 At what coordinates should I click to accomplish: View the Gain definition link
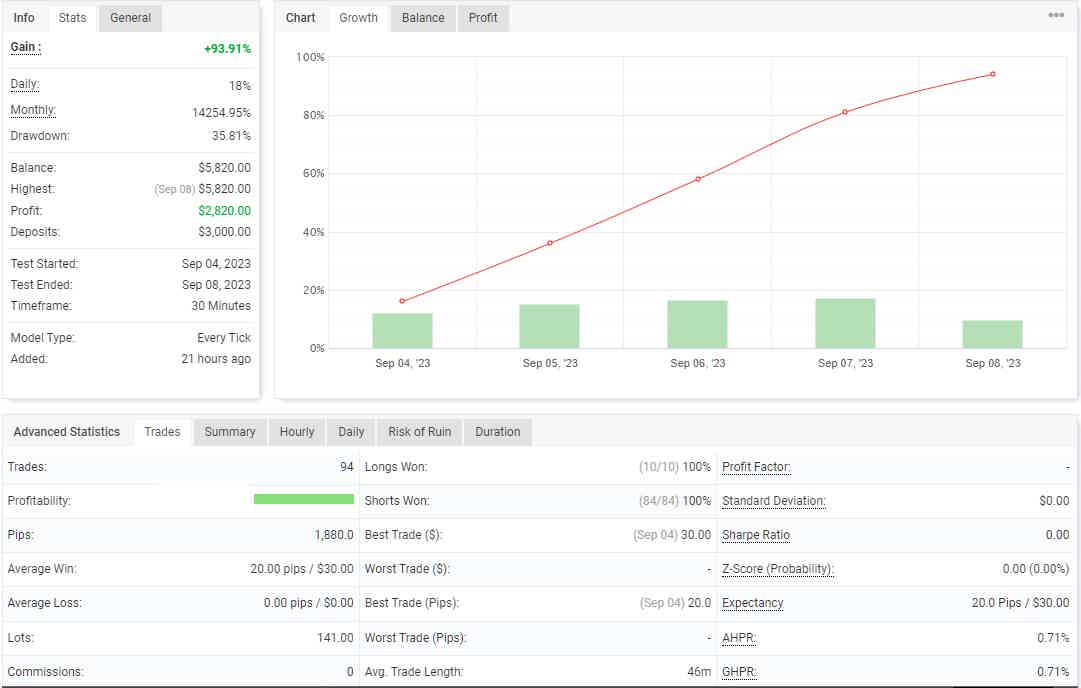click(x=24, y=47)
